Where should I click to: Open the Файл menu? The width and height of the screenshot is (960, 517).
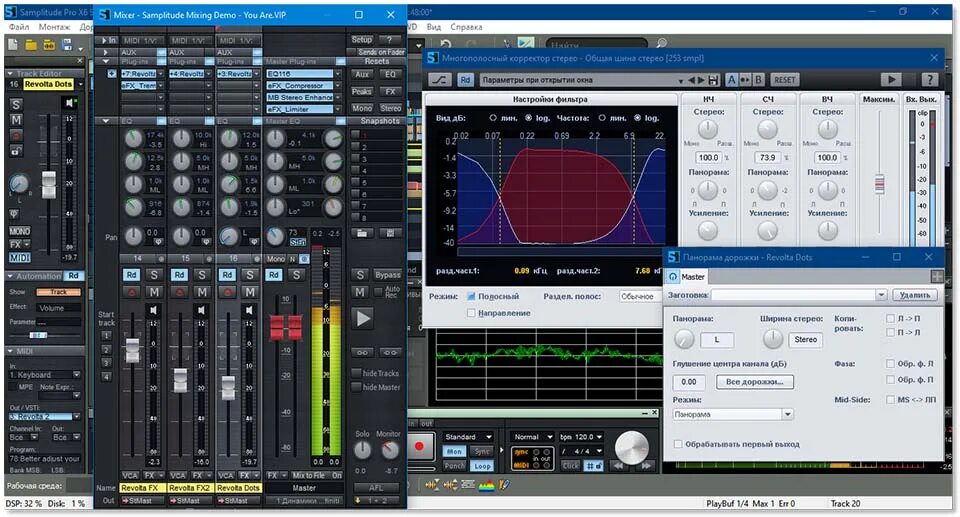[19, 27]
